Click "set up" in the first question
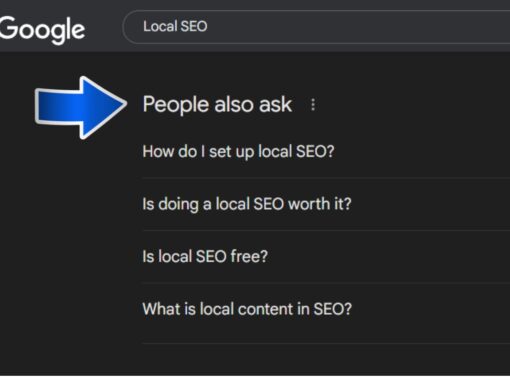Screen dimensions: 510x382 click(231, 152)
